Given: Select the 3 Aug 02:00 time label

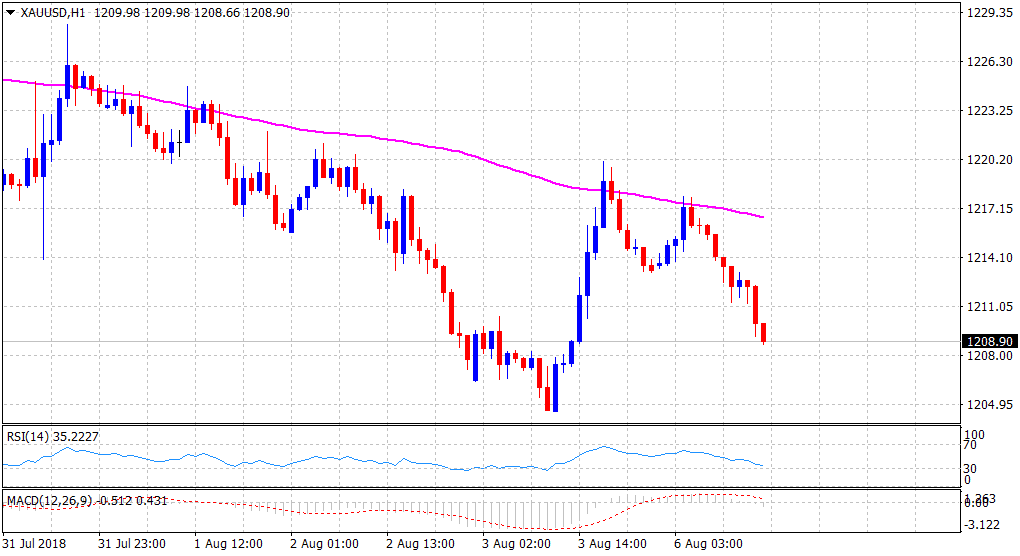Looking at the screenshot, I should point(518,544).
